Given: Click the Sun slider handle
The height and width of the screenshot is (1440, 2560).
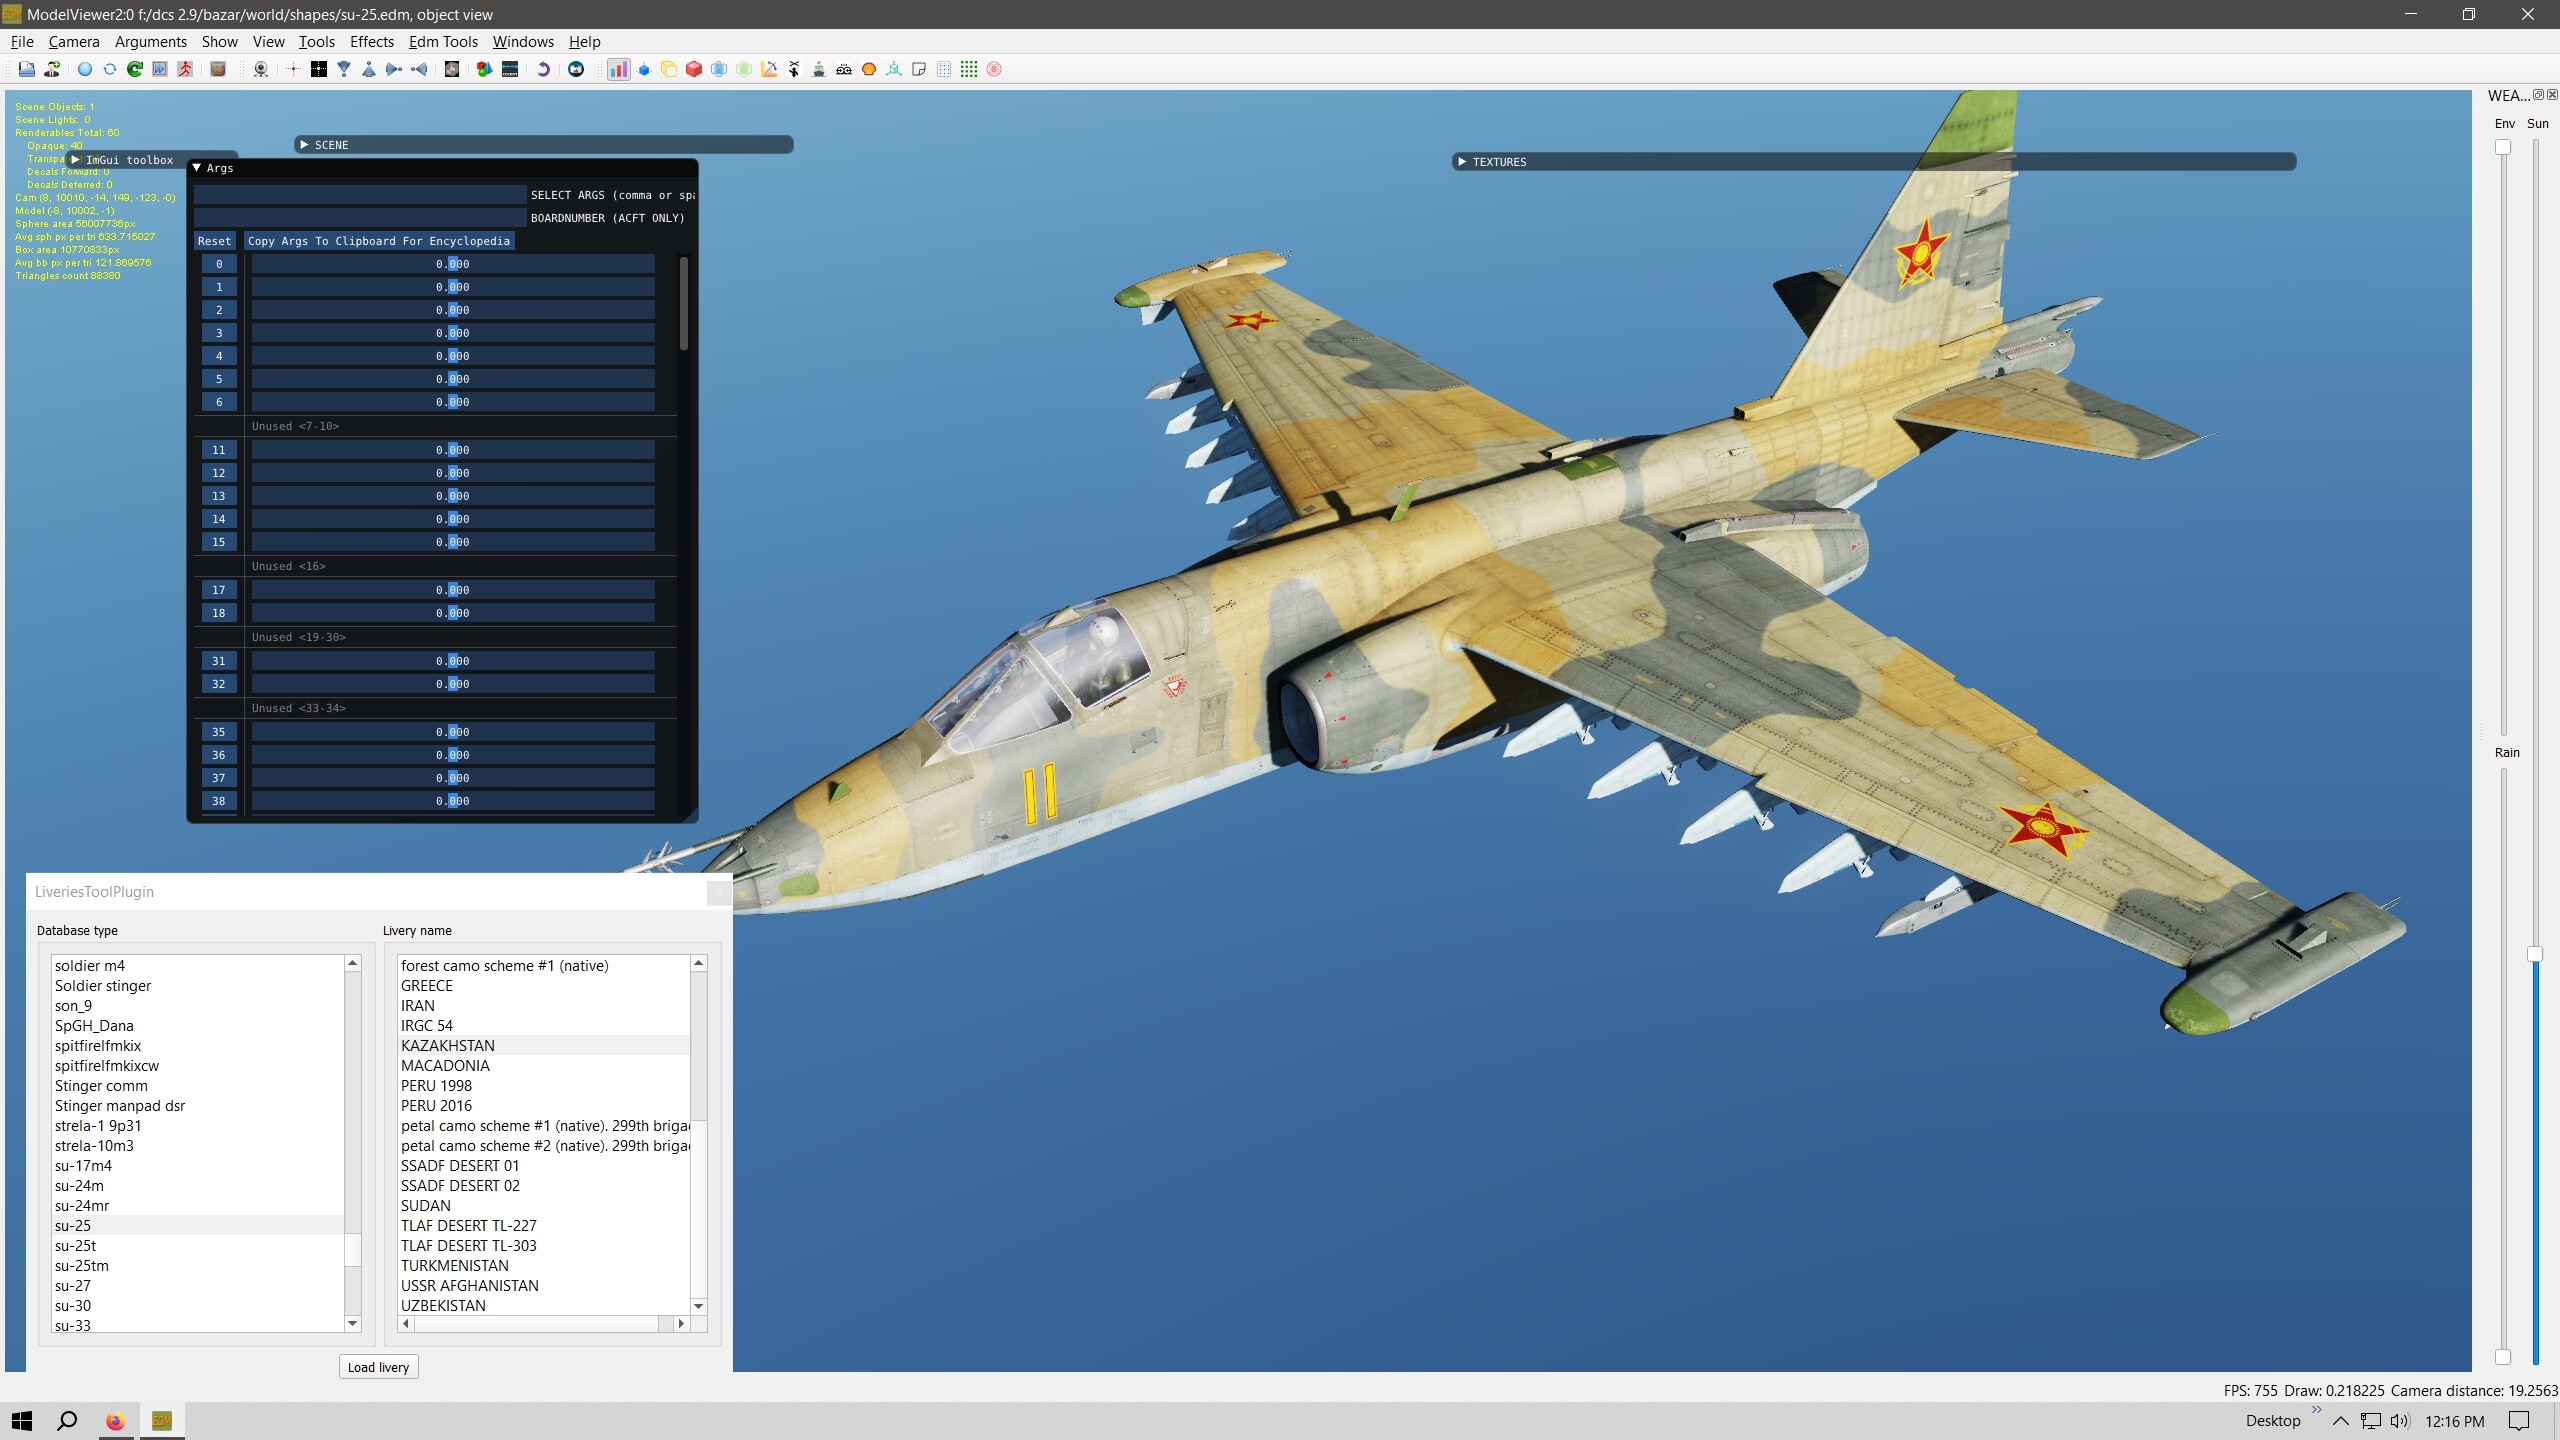Looking at the screenshot, I should click(2535, 954).
